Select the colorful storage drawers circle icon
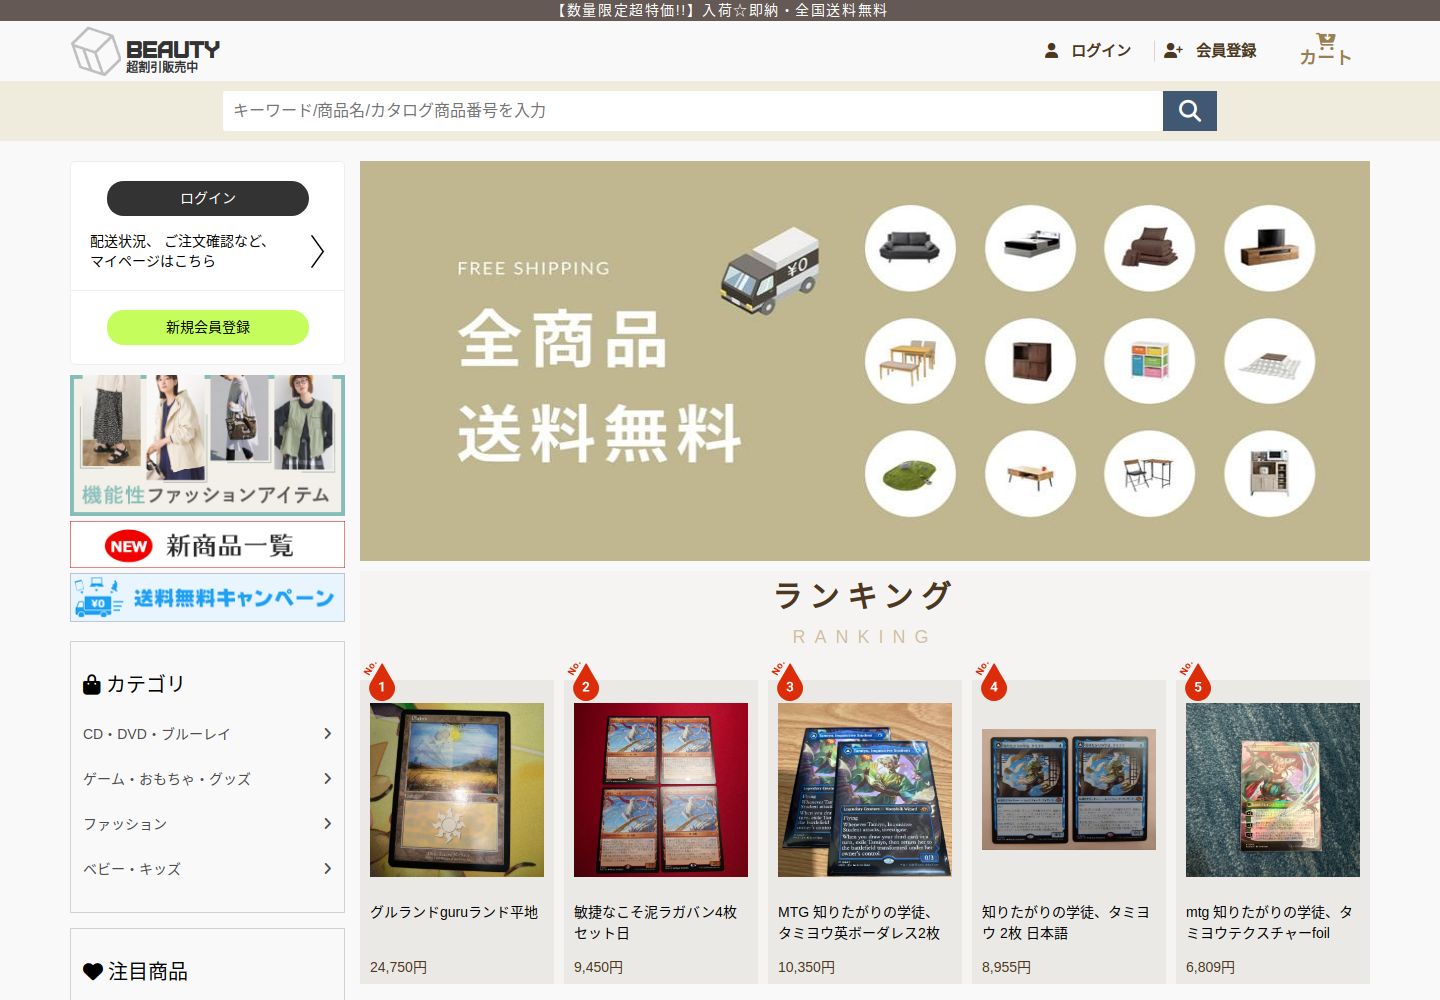This screenshot has height=1000, width=1440. click(x=1150, y=361)
